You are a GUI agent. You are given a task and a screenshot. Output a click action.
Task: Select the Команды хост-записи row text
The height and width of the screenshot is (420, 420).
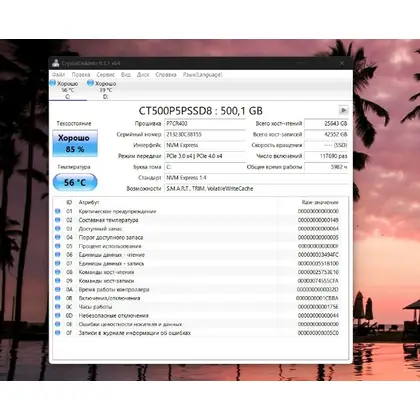[x=106, y=281]
